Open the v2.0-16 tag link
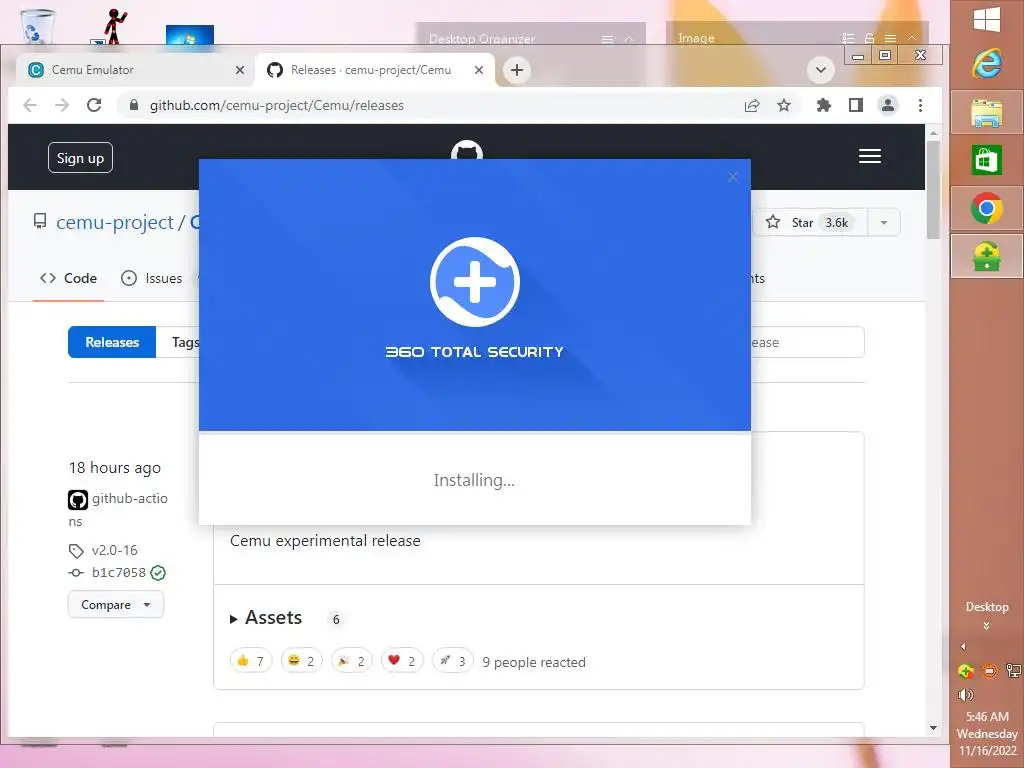This screenshot has height=768, width=1024. pos(114,551)
